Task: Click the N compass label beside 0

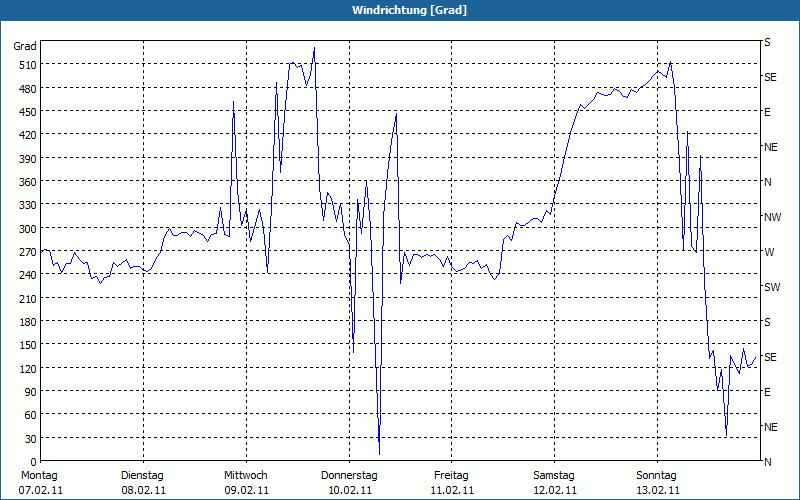Action: [767, 462]
